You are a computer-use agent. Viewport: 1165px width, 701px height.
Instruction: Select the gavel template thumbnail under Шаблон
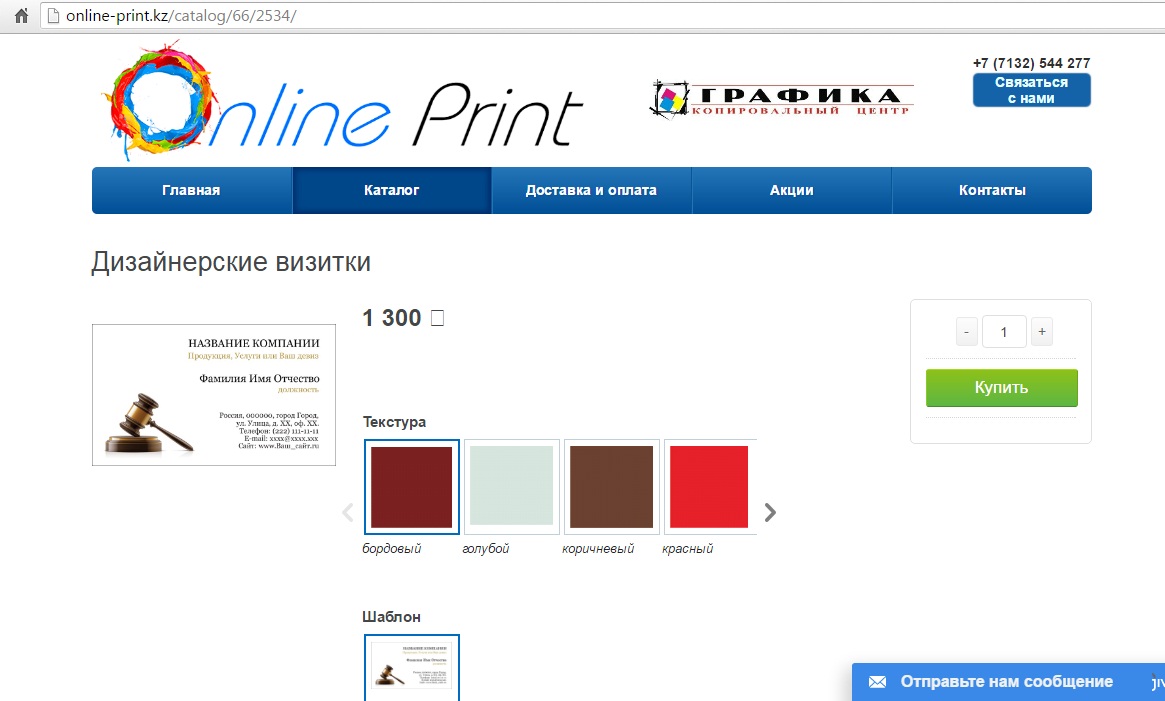412,667
